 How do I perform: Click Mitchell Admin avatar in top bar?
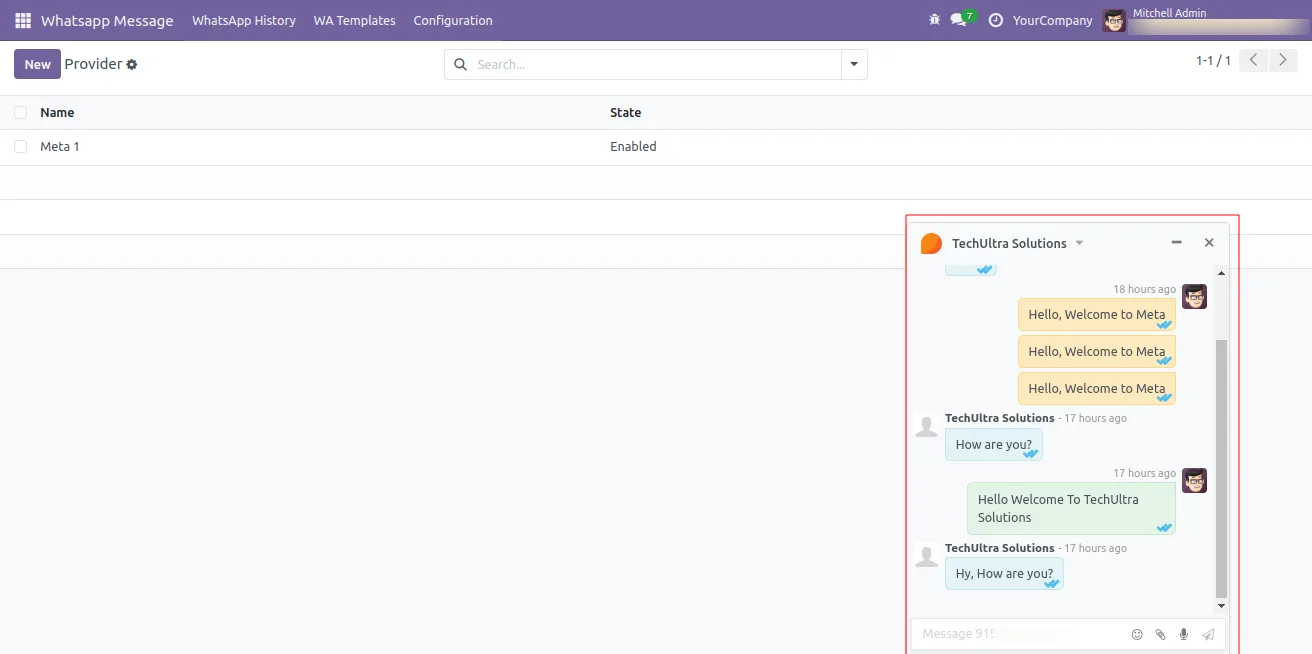tap(1114, 20)
